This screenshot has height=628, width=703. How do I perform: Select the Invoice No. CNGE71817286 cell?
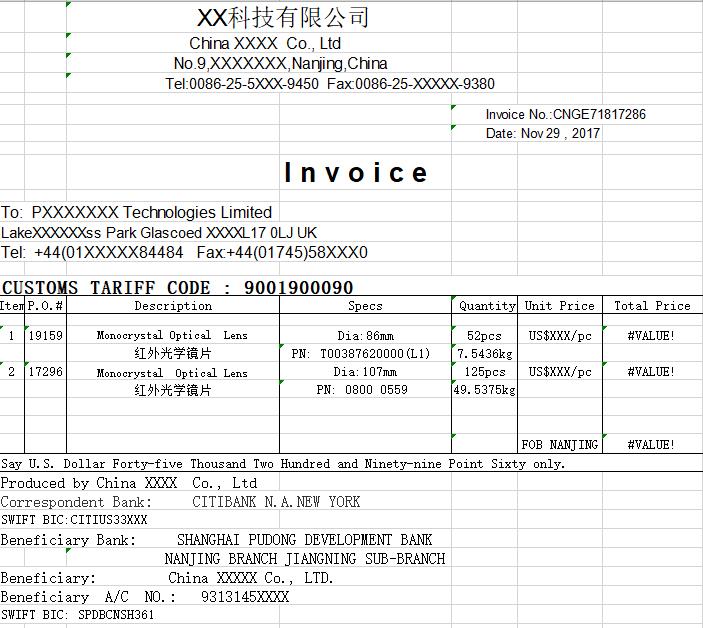pos(566,114)
